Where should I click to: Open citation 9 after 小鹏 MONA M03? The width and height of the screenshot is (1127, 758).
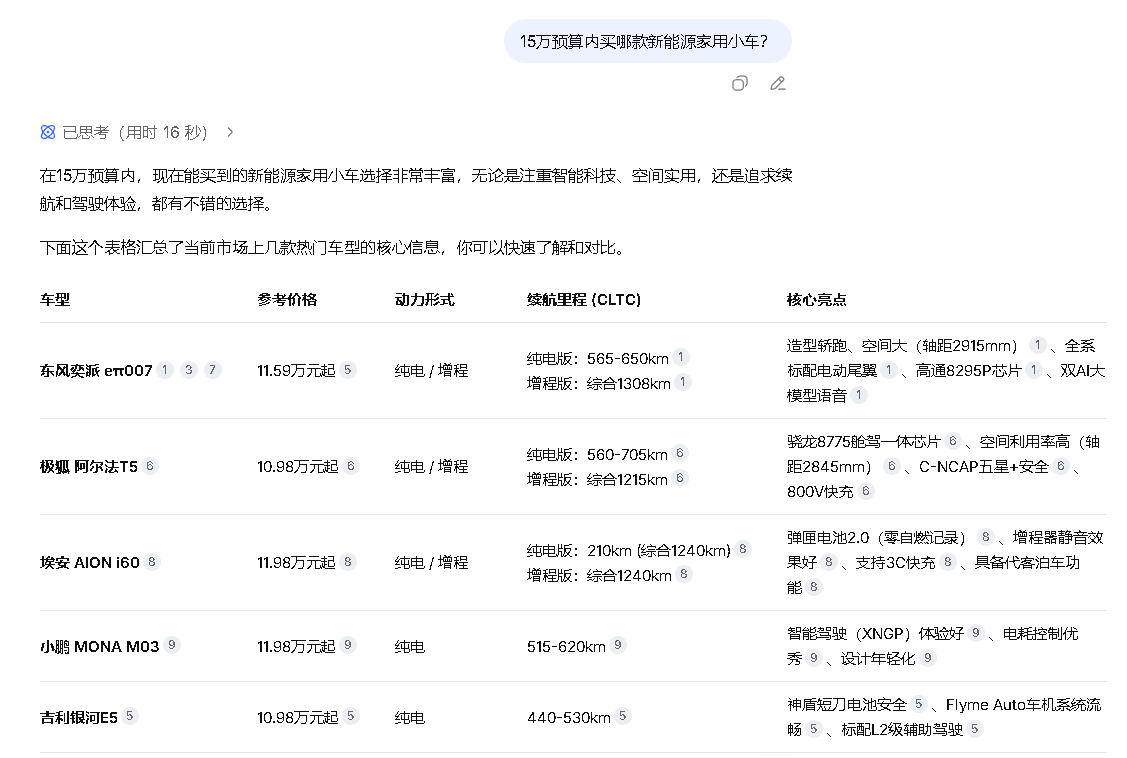coord(172,645)
